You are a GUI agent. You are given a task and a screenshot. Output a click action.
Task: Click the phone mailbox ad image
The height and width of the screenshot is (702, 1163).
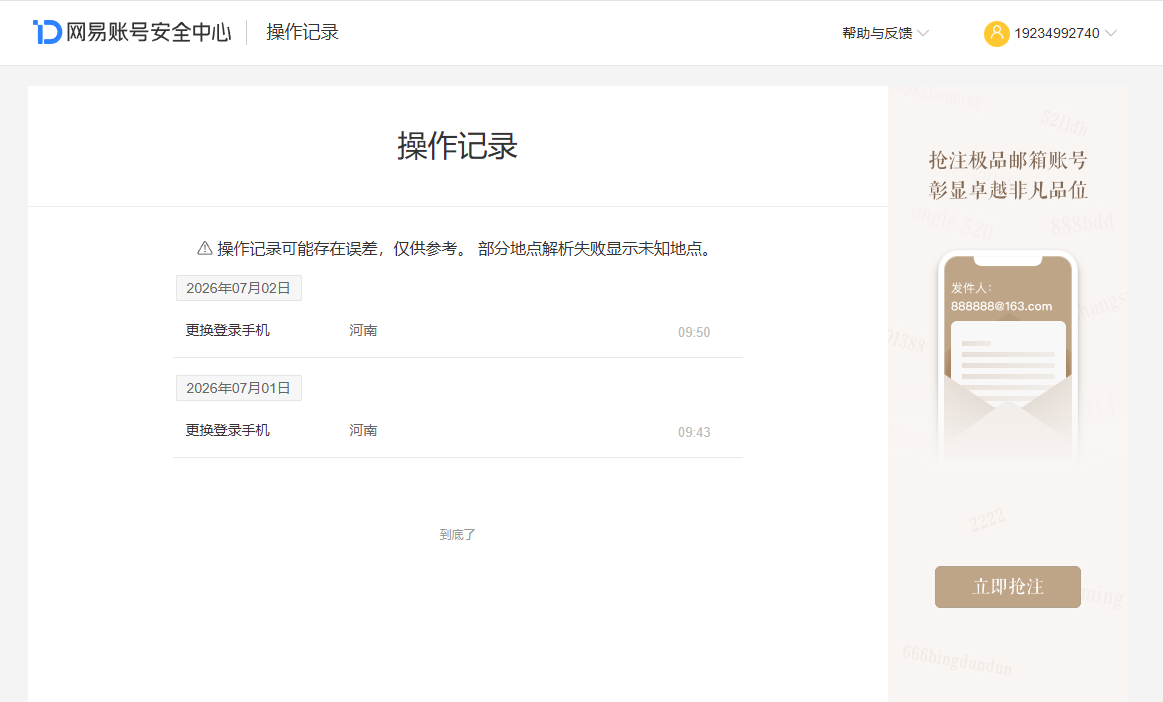(x=1007, y=356)
